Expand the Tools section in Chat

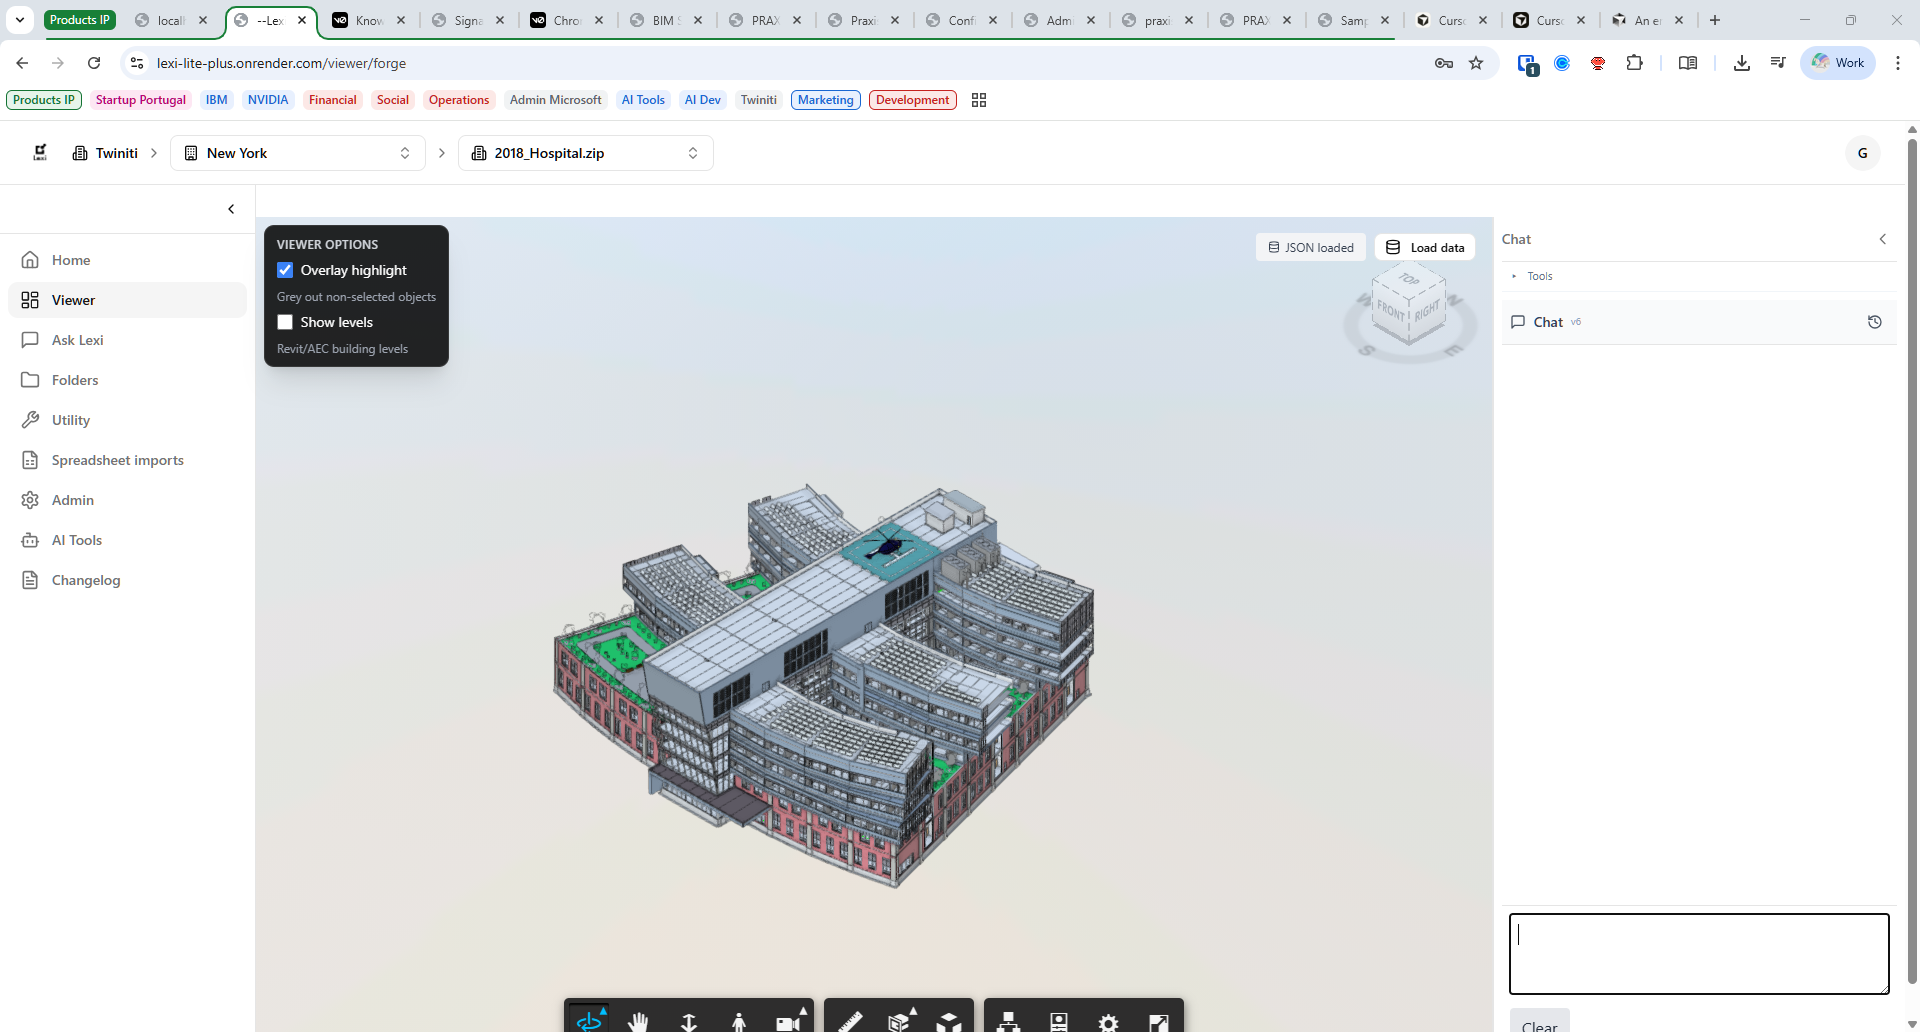[x=1538, y=276]
